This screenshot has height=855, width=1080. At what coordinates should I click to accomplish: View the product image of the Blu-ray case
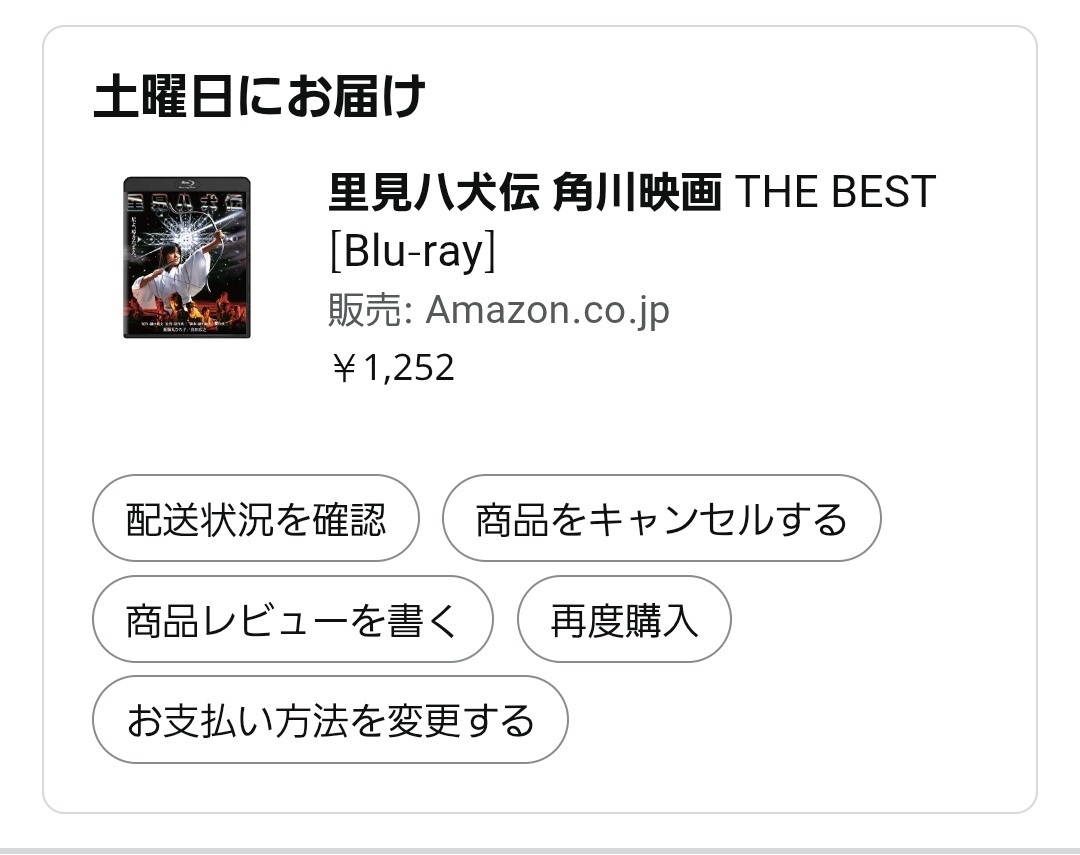(187, 257)
